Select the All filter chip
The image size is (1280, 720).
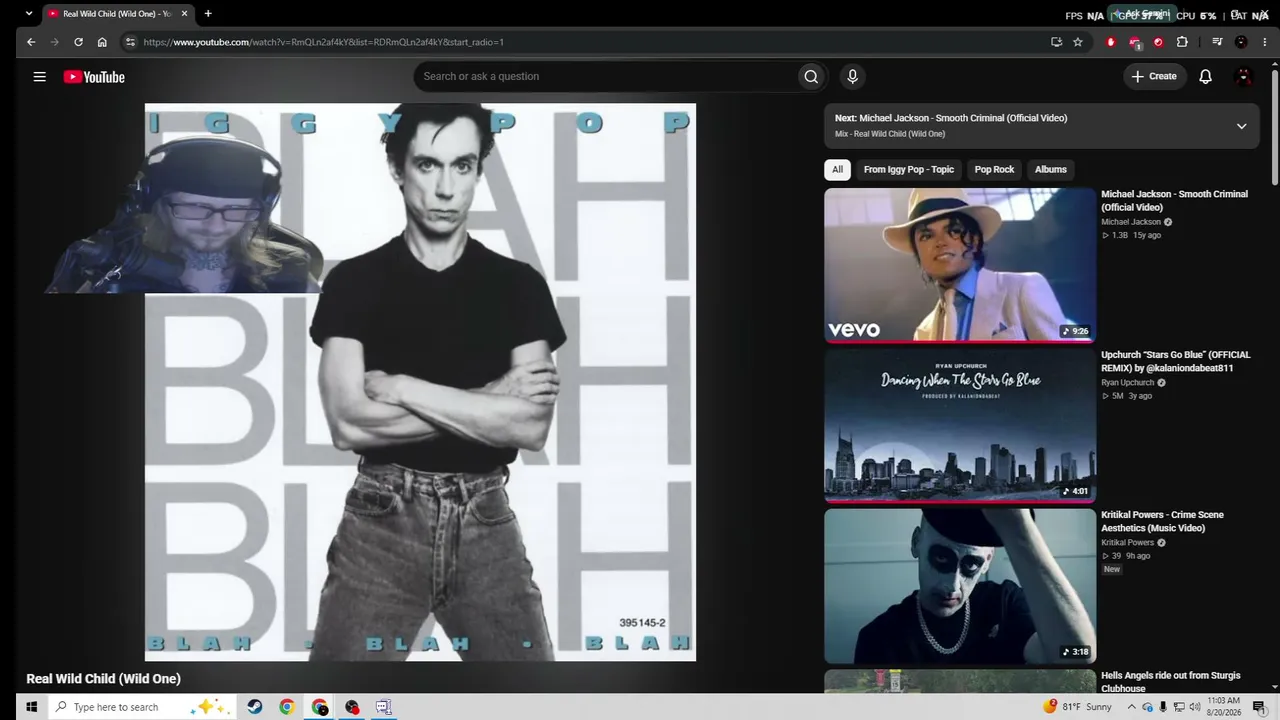837,169
